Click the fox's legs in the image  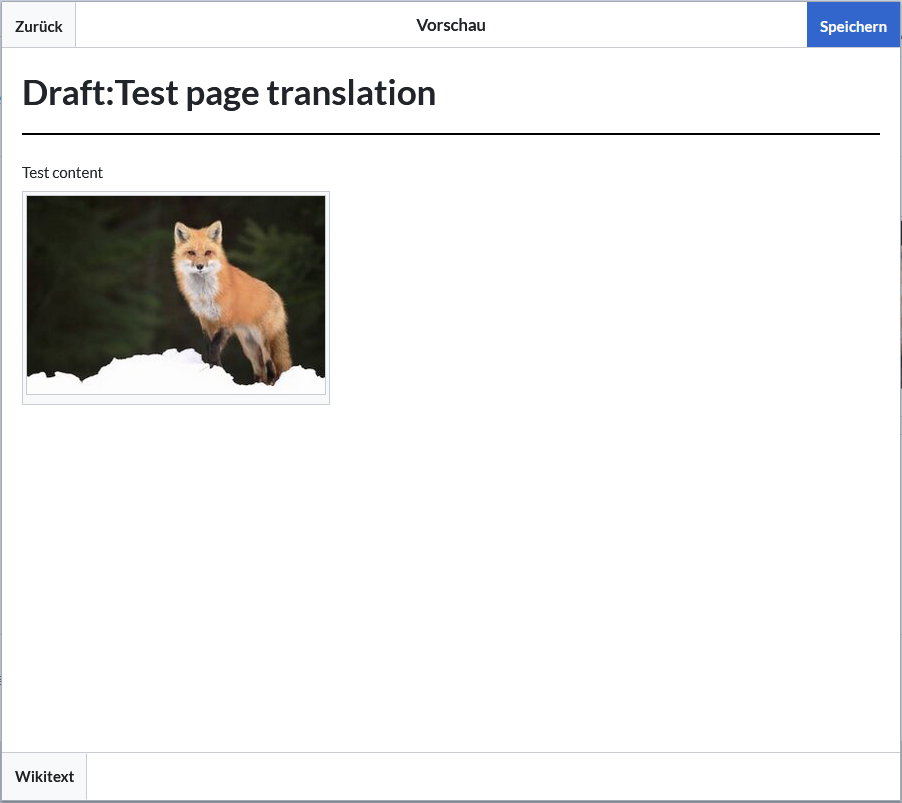[x=240, y=355]
